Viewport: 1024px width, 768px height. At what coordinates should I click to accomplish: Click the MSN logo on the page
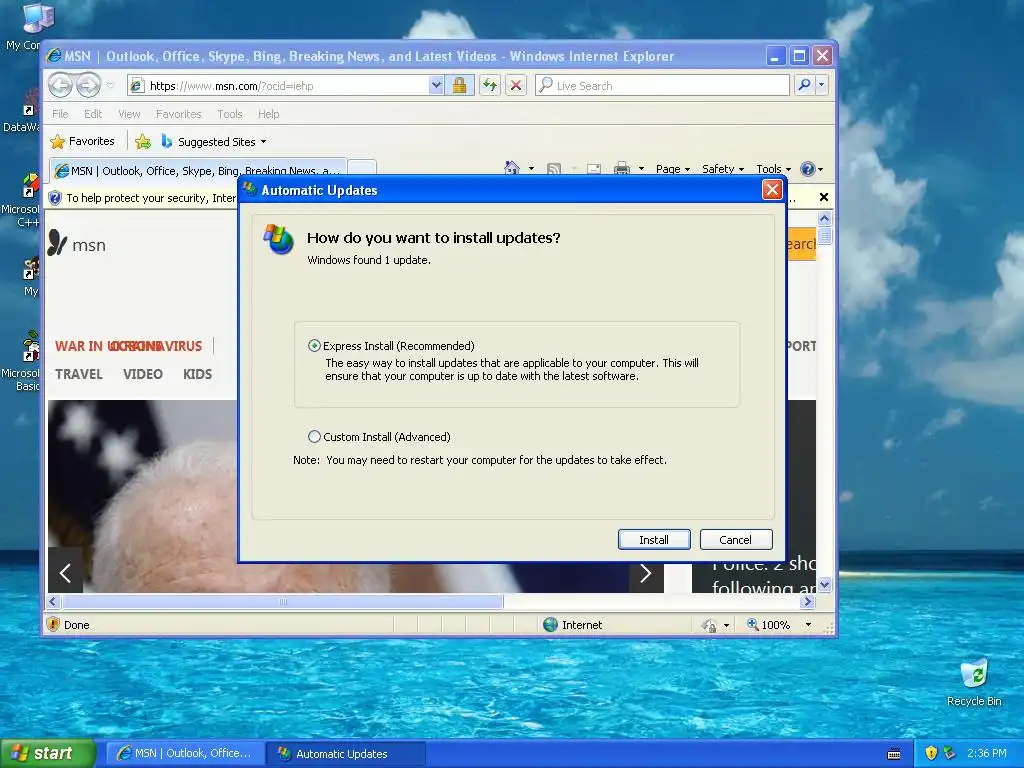(x=76, y=244)
